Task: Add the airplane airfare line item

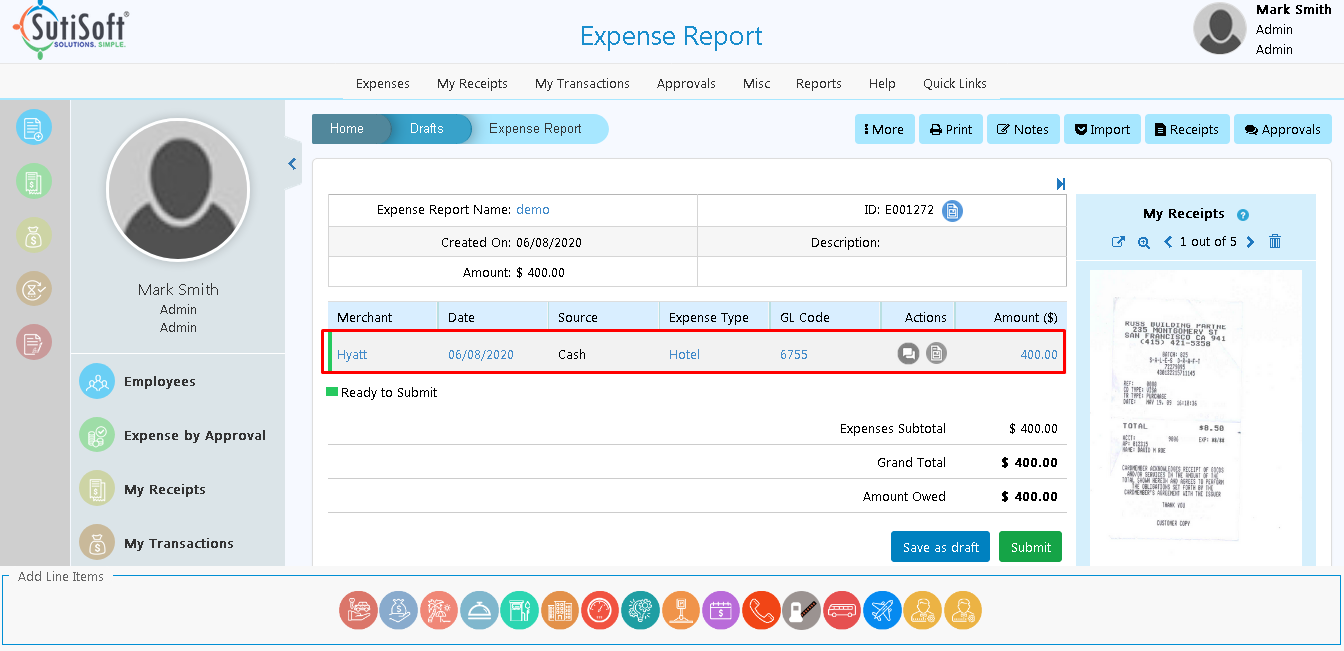Action: 882,610
